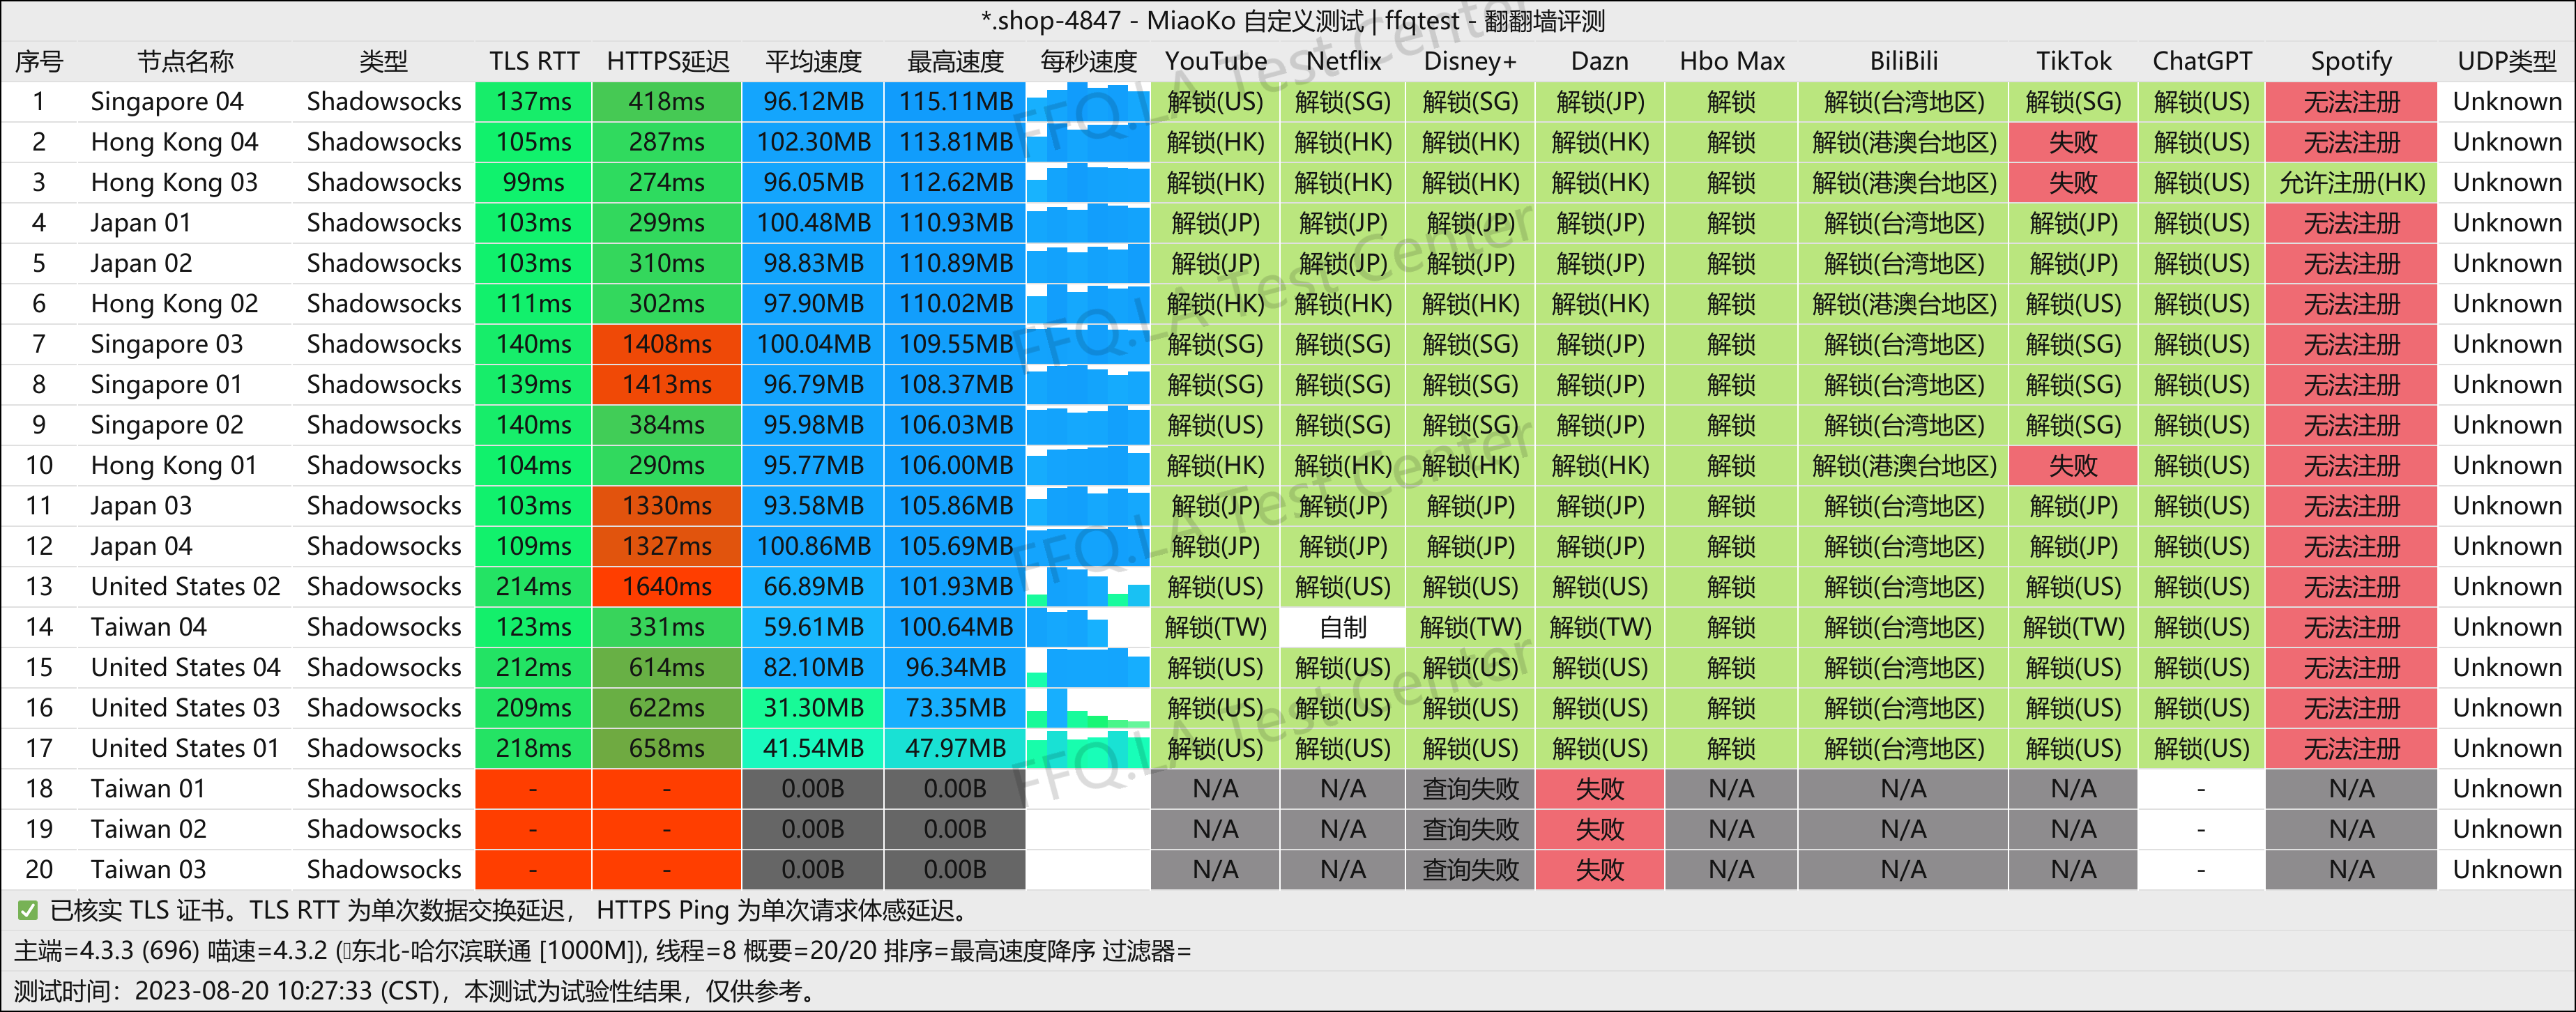
Task: Select the YouTube column header
Action: 1215,61
